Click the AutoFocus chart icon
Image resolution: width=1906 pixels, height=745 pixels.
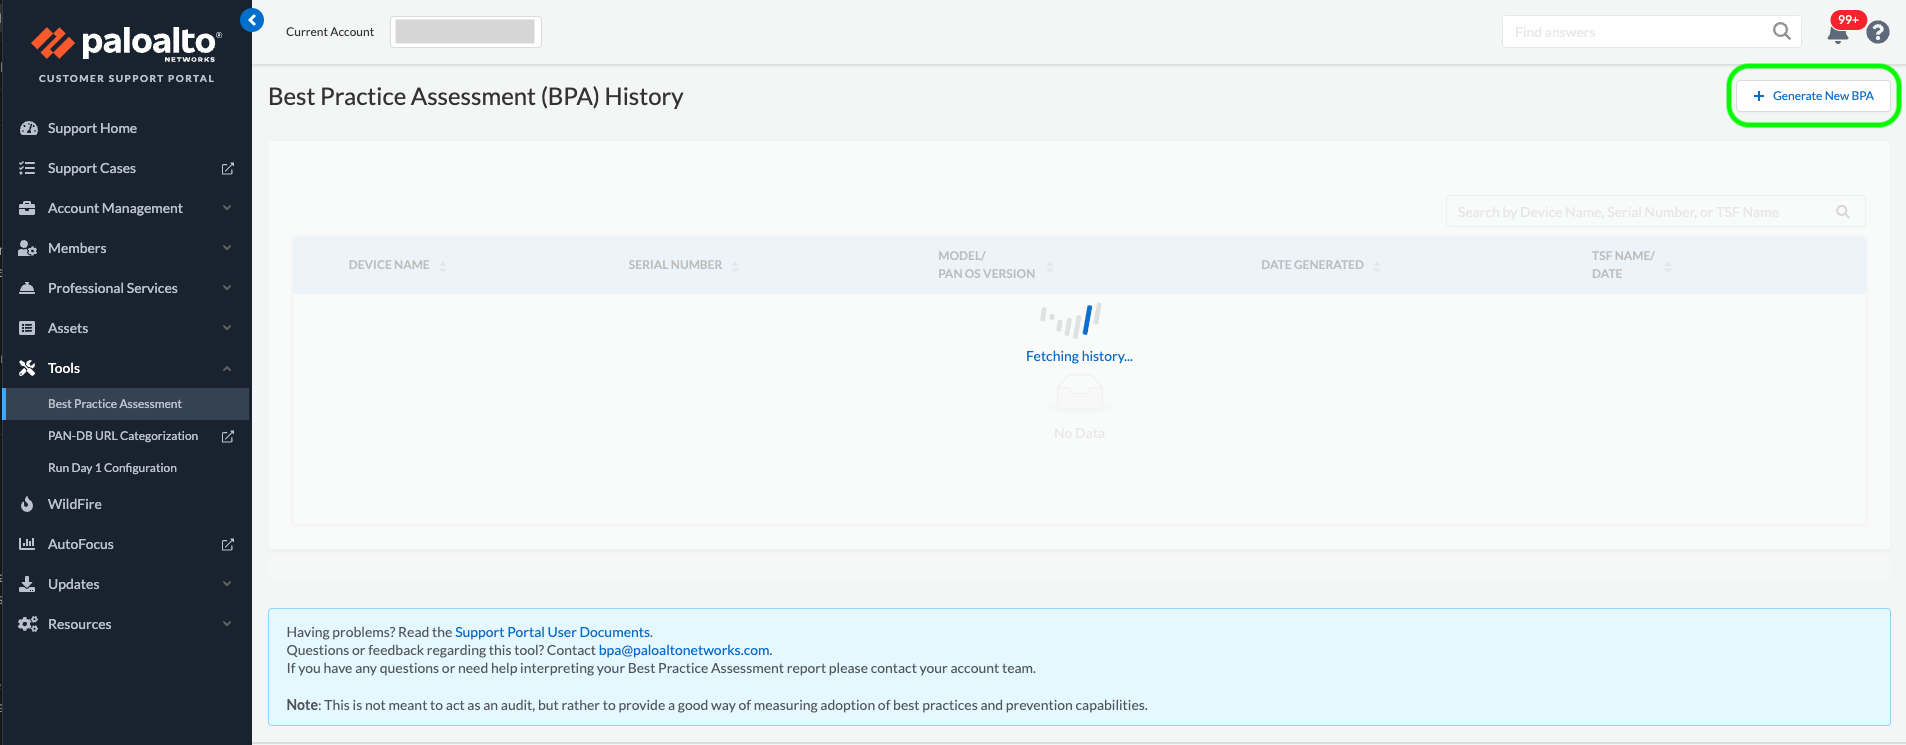coord(27,544)
